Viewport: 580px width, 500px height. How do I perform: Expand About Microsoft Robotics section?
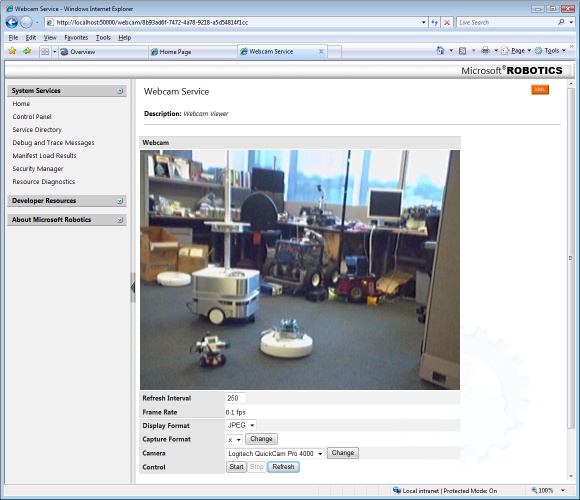[x=120, y=220]
